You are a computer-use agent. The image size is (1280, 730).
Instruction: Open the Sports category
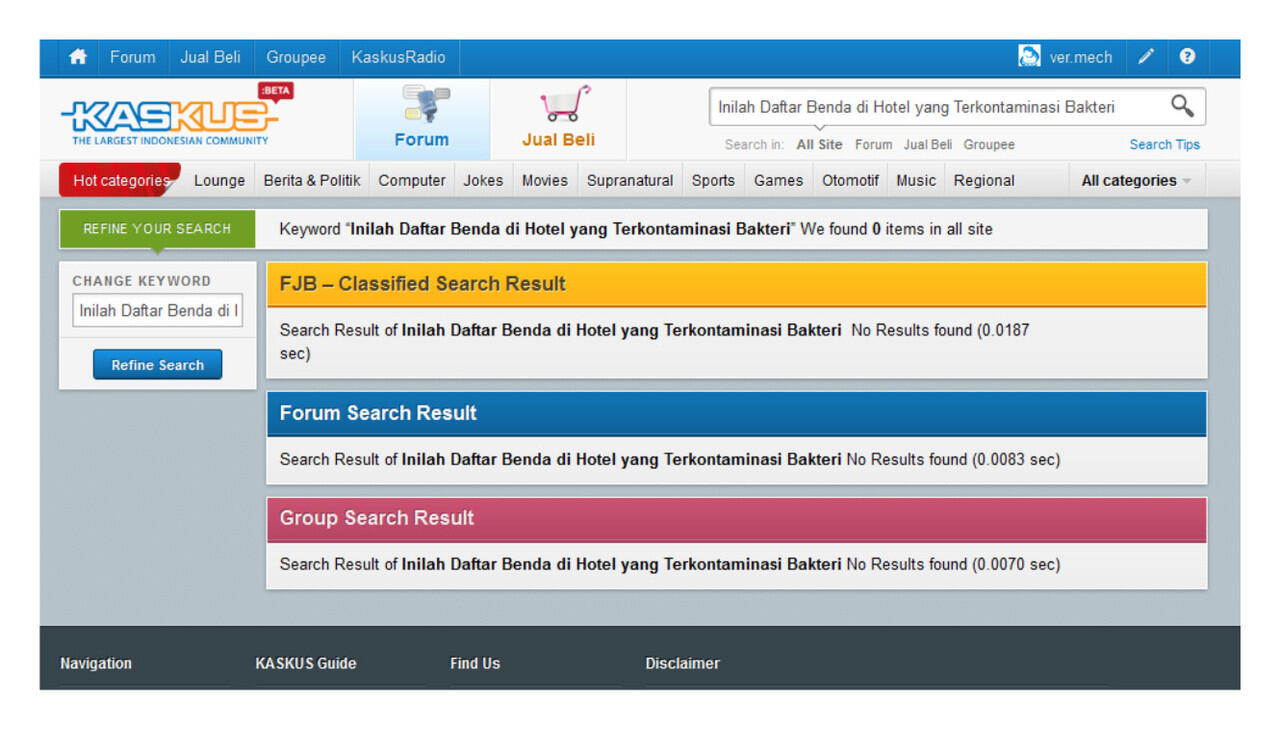(713, 181)
